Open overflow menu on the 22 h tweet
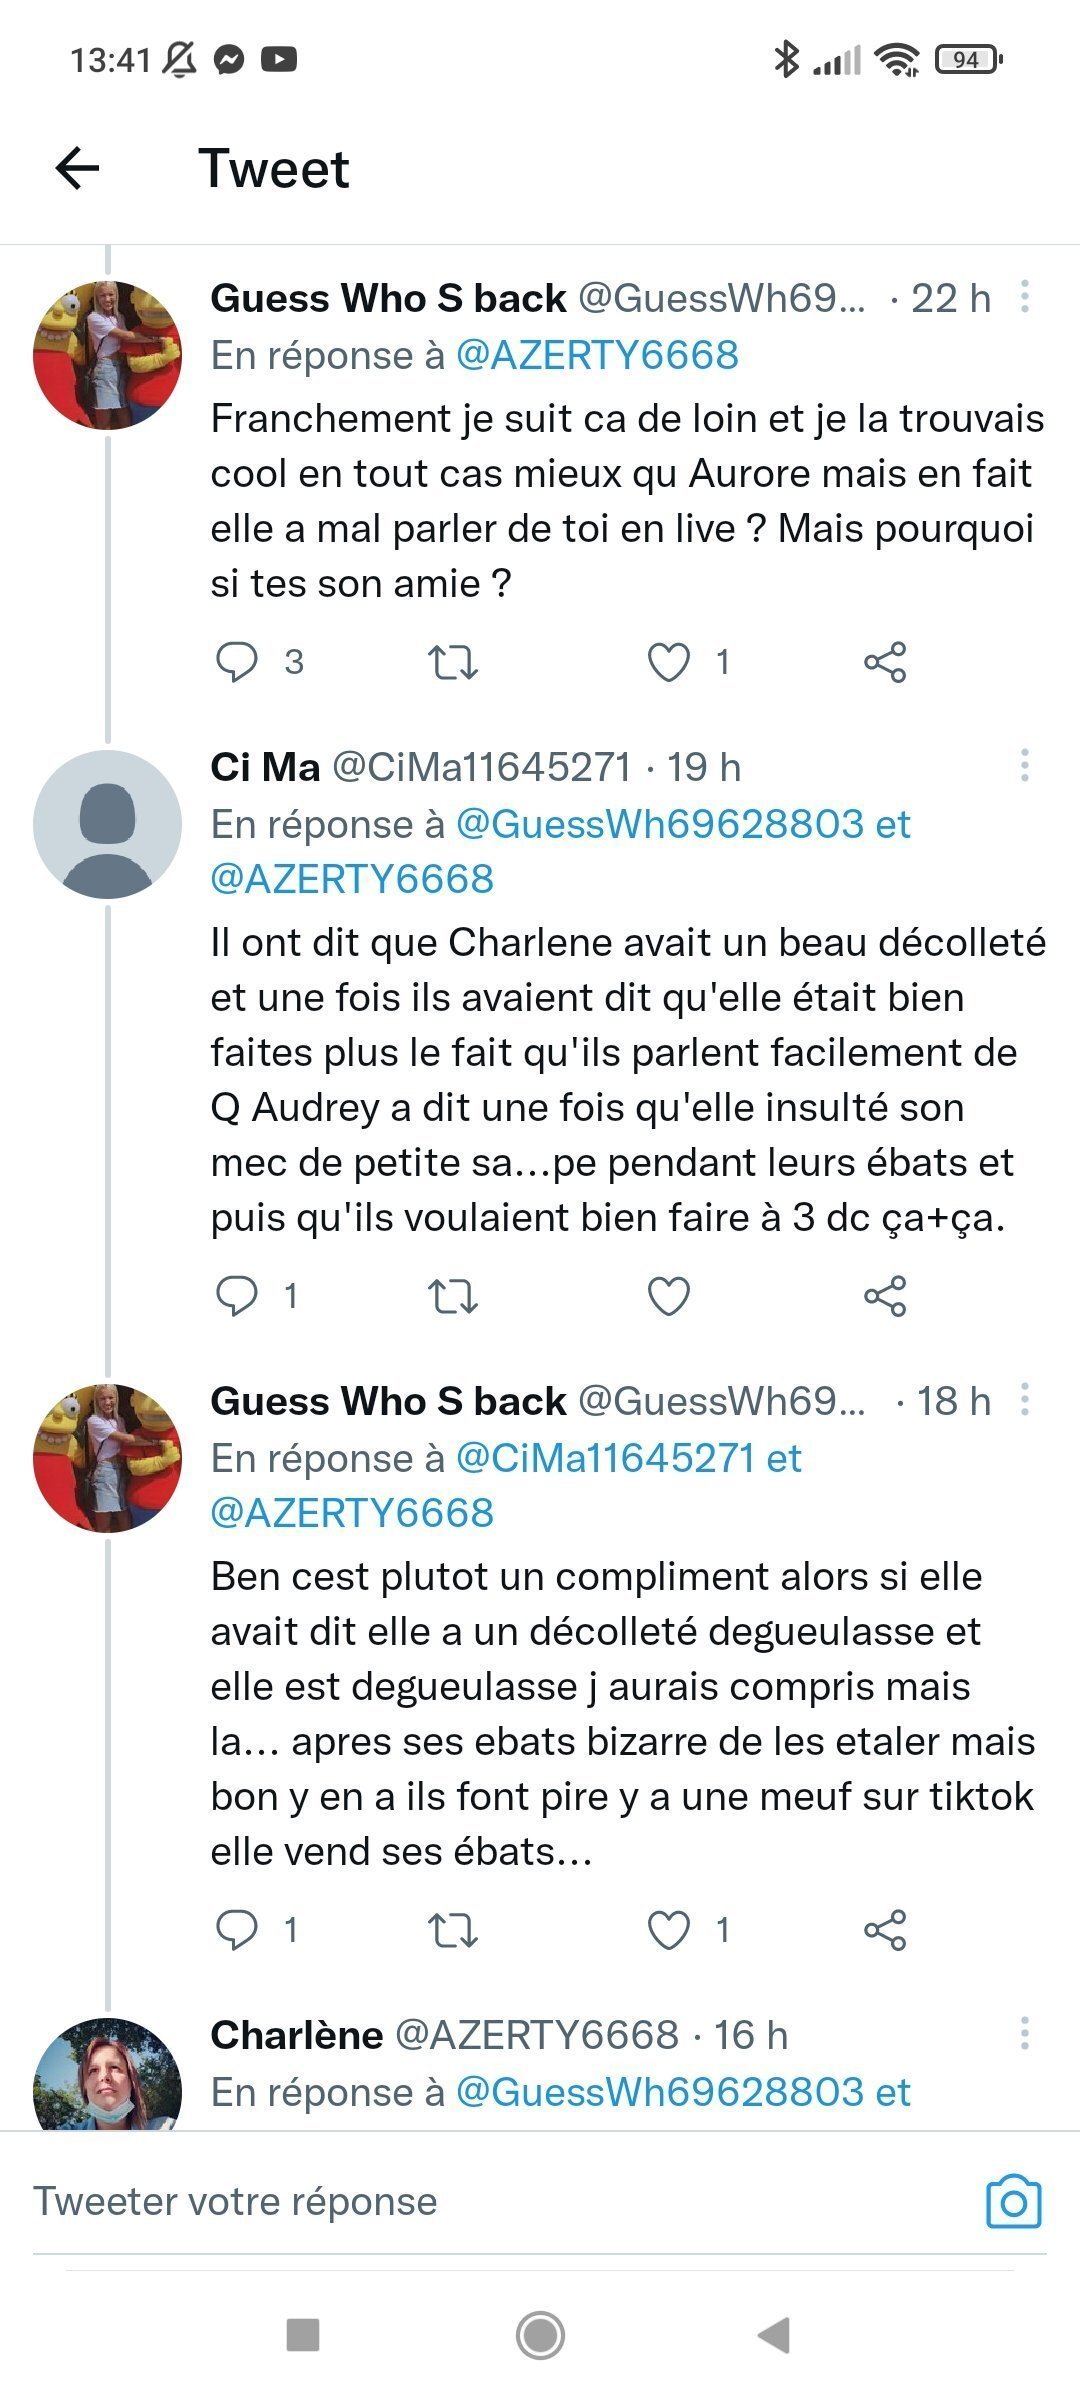The width and height of the screenshot is (1080, 2400). tap(1025, 297)
